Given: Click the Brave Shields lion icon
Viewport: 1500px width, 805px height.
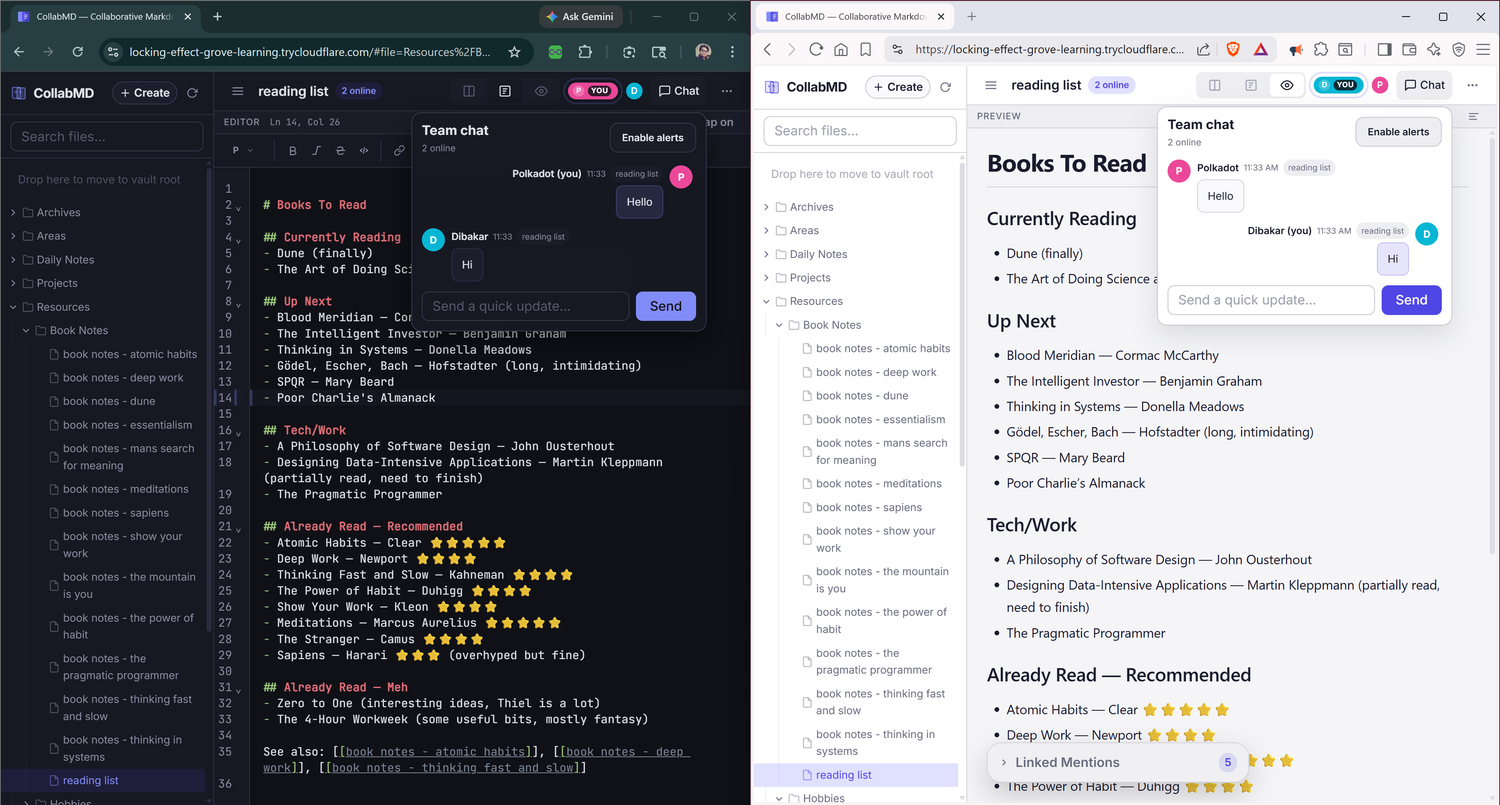Looking at the screenshot, I should 1233,49.
